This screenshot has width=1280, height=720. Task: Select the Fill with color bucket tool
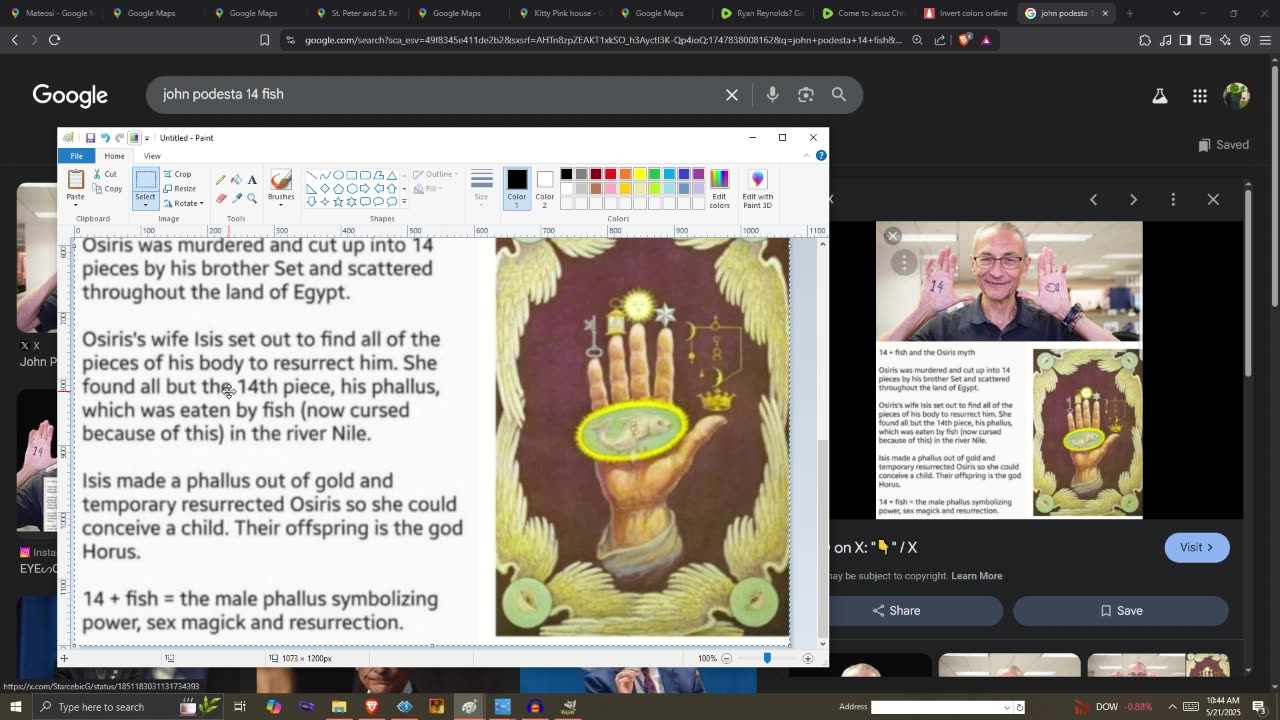[x=236, y=180]
